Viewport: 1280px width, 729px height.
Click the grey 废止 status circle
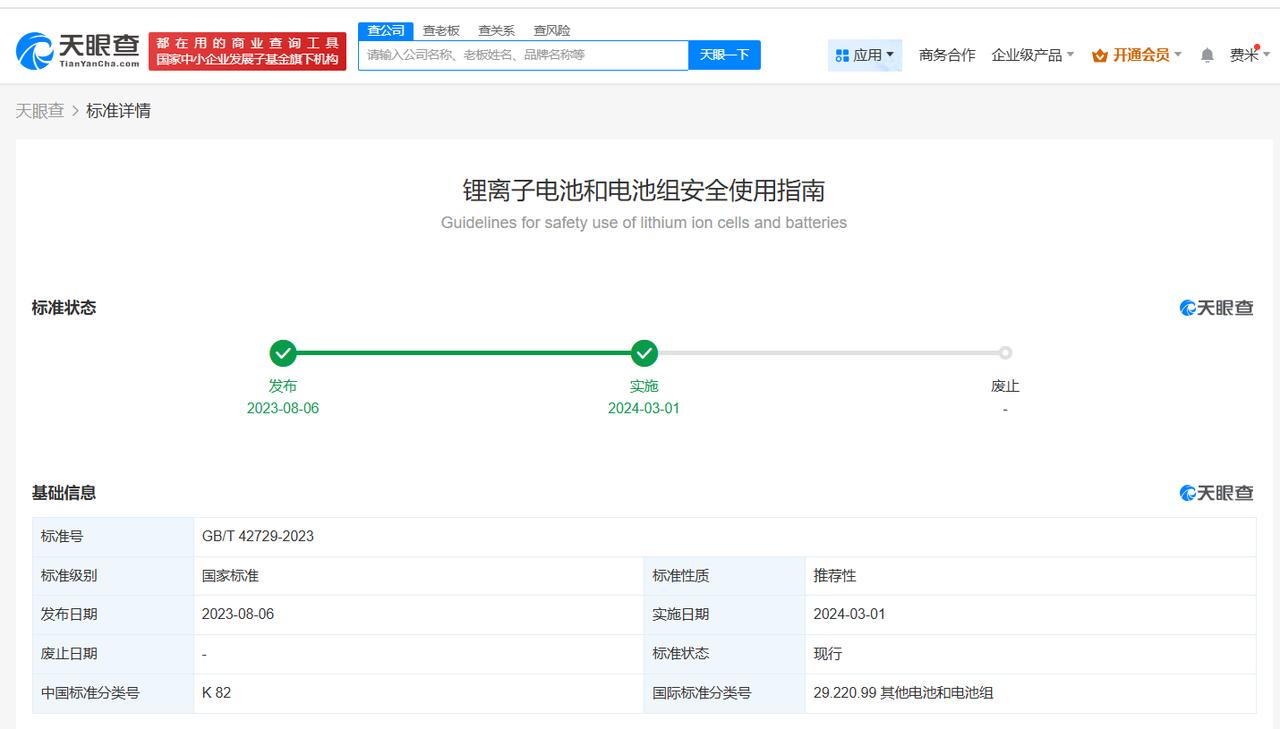tap(1005, 352)
